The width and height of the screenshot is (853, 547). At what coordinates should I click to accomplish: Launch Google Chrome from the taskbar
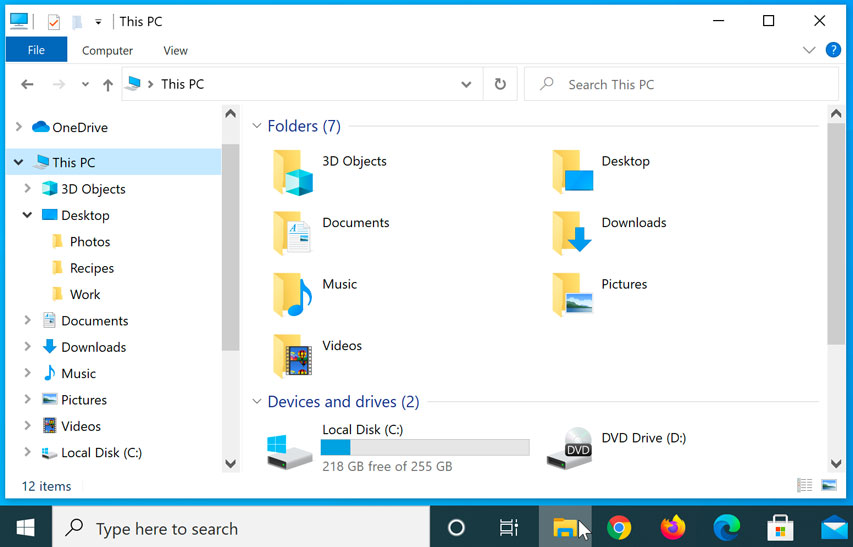pos(619,528)
